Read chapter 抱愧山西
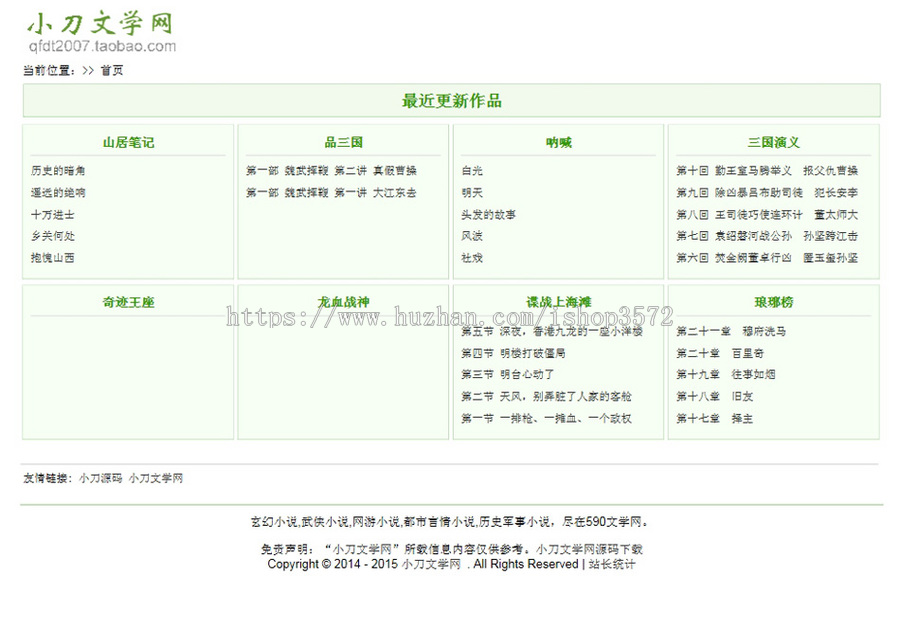Image resolution: width=900 pixels, height=629 pixels. point(53,258)
